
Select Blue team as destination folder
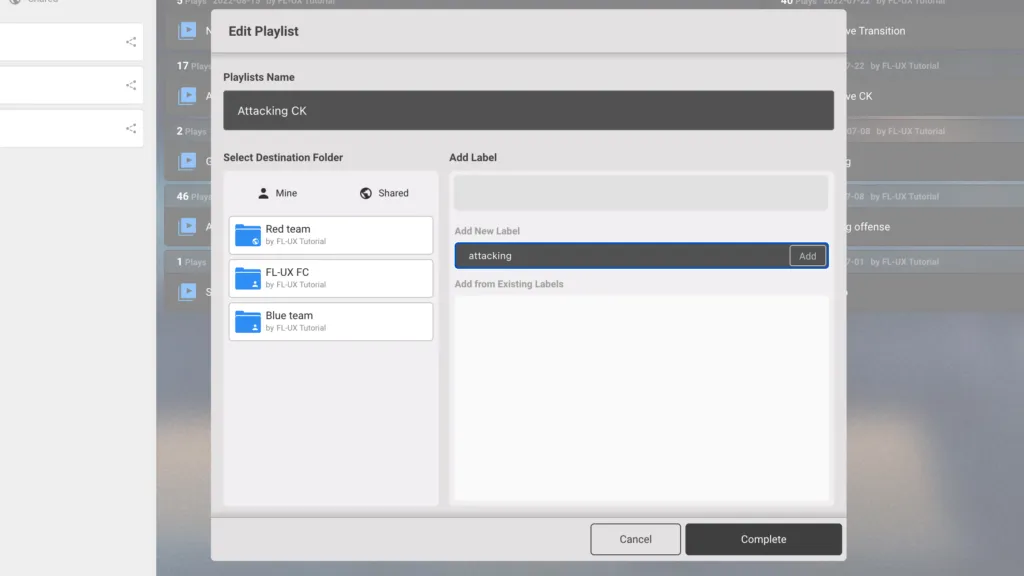pos(330,321)
